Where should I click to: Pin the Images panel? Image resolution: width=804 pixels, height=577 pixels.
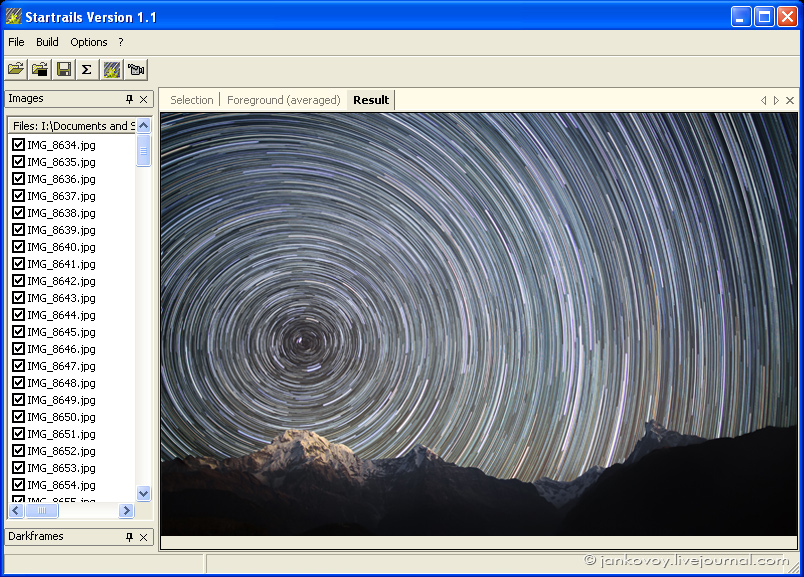tap(129, 99)
